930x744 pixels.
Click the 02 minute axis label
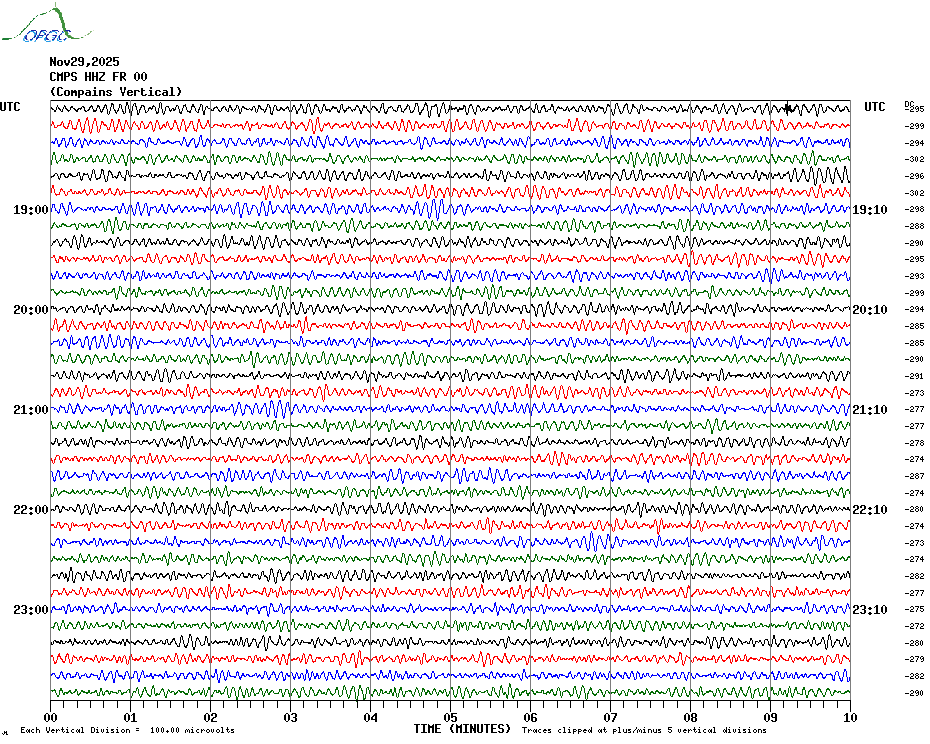click(x=211, y=717)
